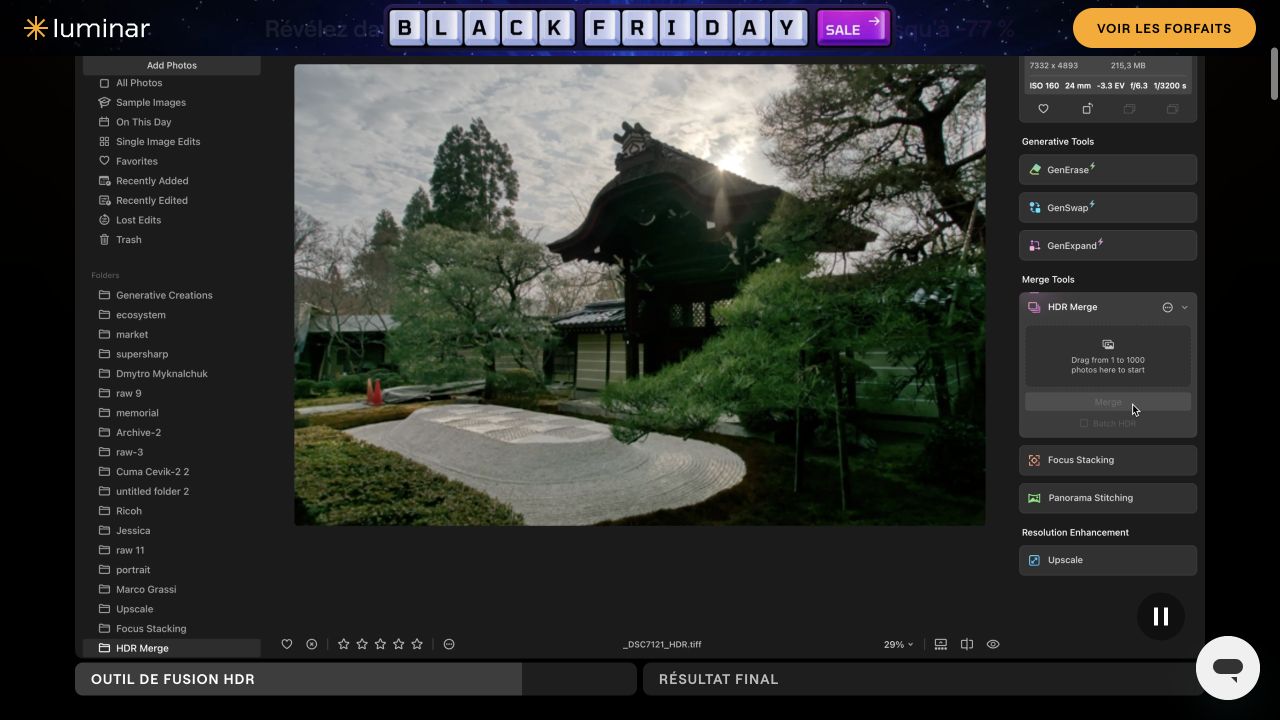Viewport: 1280px width, 720px height.
Task: Toggle the Batch HDR checkbox
Action: 1084,424
